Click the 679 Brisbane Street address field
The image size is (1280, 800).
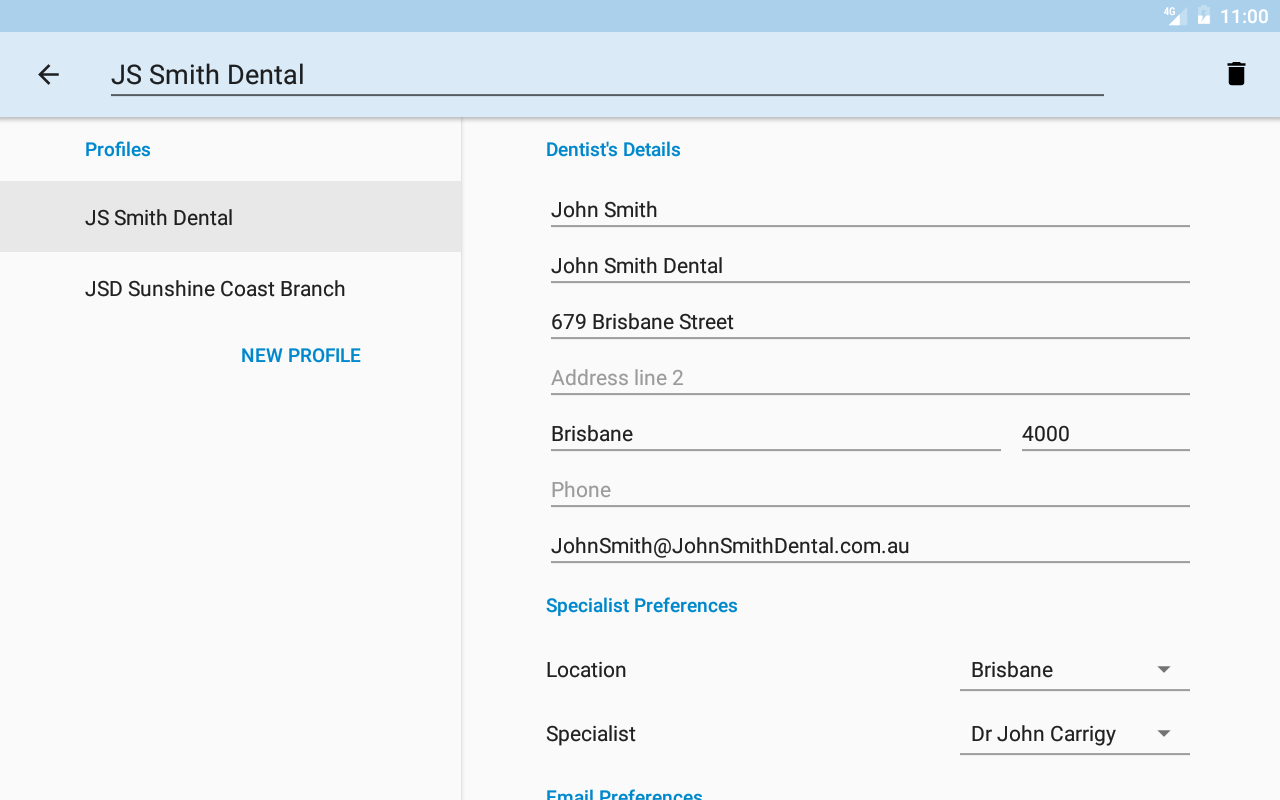tap(868, 322)
